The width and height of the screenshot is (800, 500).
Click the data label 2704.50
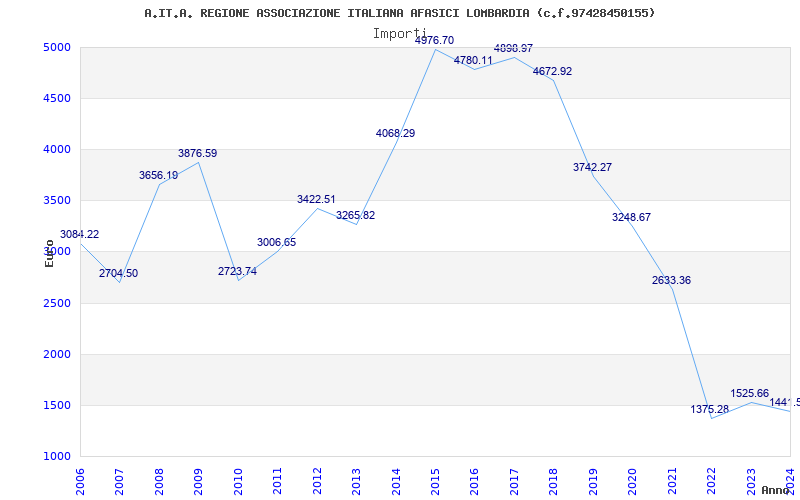click(118, 273)
